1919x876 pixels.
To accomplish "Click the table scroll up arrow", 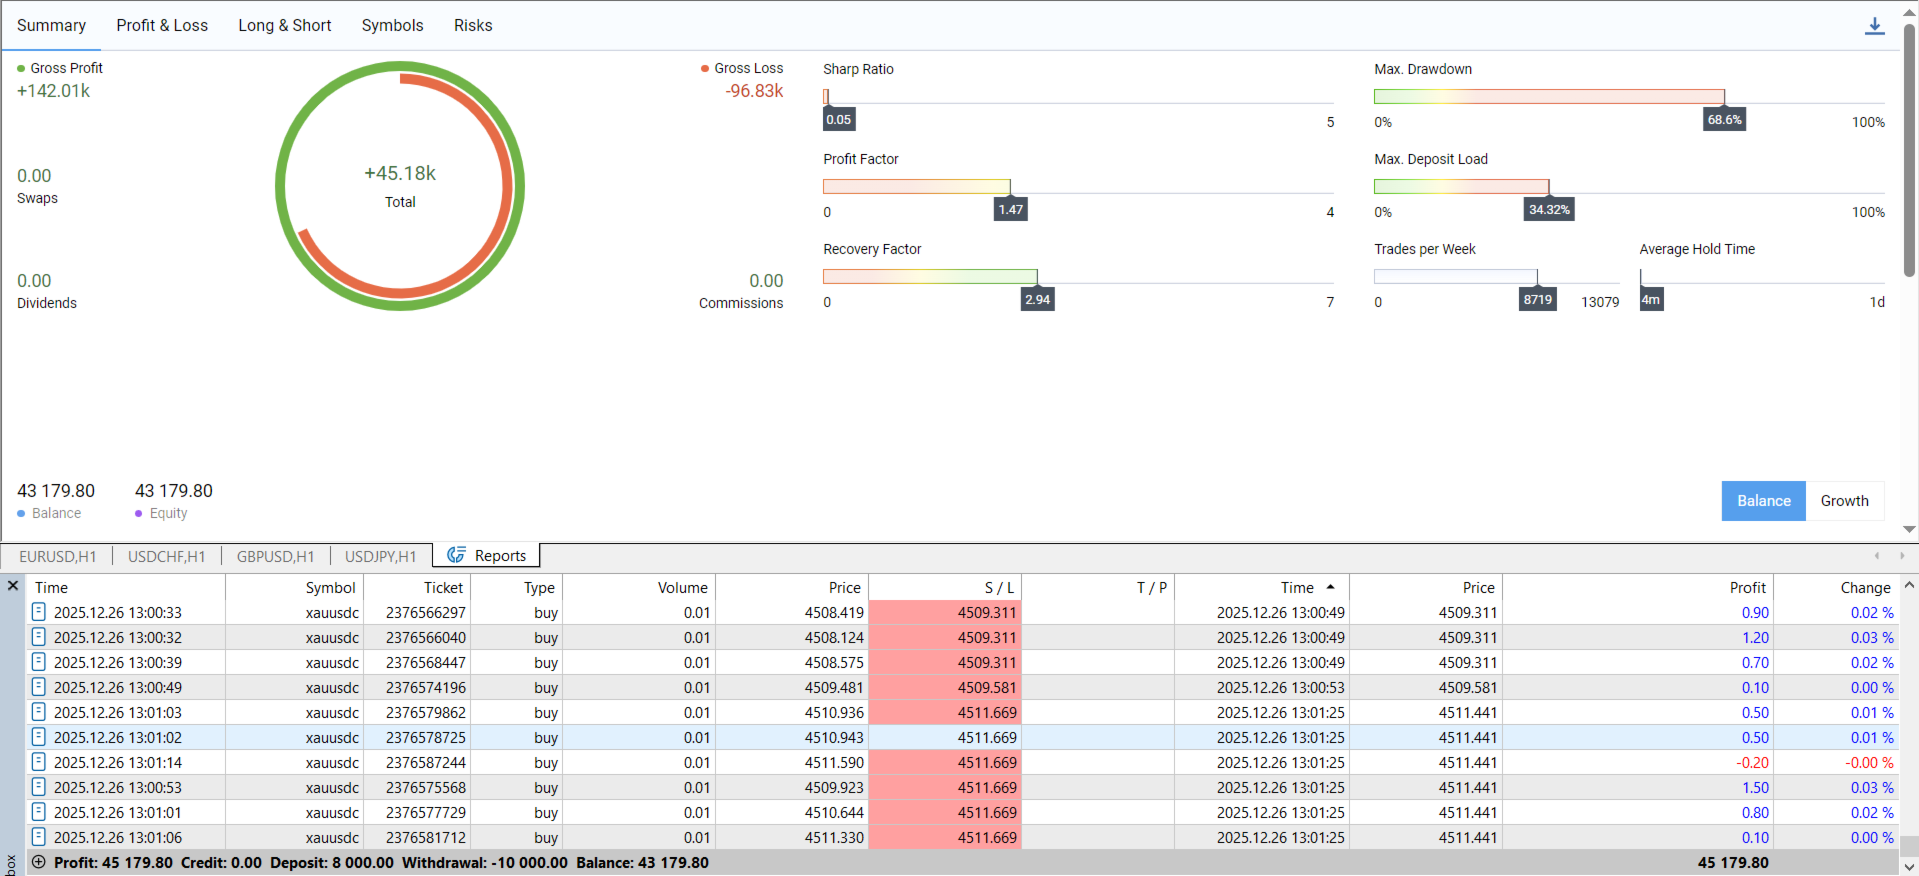I will click(1909, 585).
